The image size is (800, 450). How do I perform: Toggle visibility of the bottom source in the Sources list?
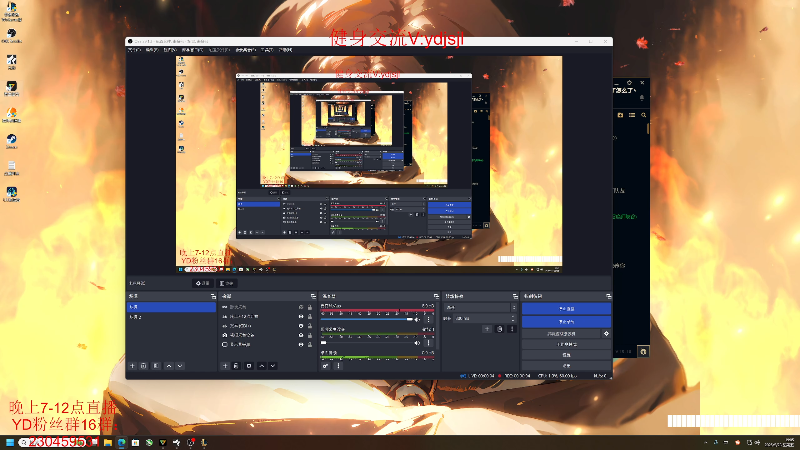(x=301, y=345)
